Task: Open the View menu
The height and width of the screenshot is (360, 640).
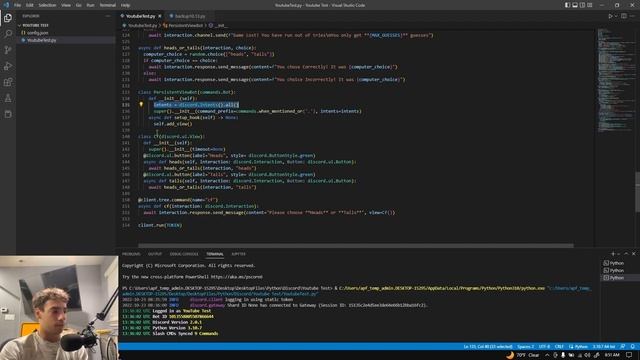Action: 66,5
